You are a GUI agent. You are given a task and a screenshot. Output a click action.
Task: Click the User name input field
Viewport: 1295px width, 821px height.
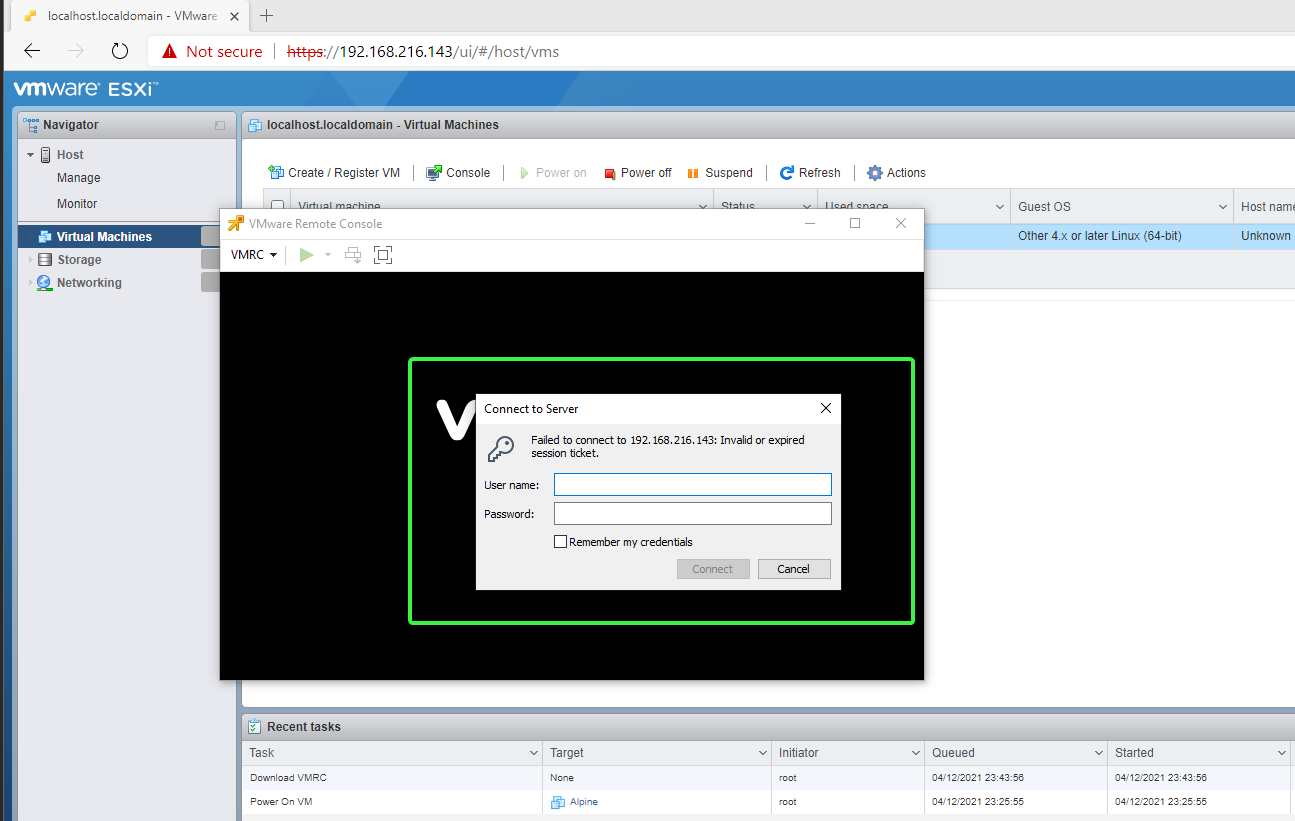[x=693, y=485]
